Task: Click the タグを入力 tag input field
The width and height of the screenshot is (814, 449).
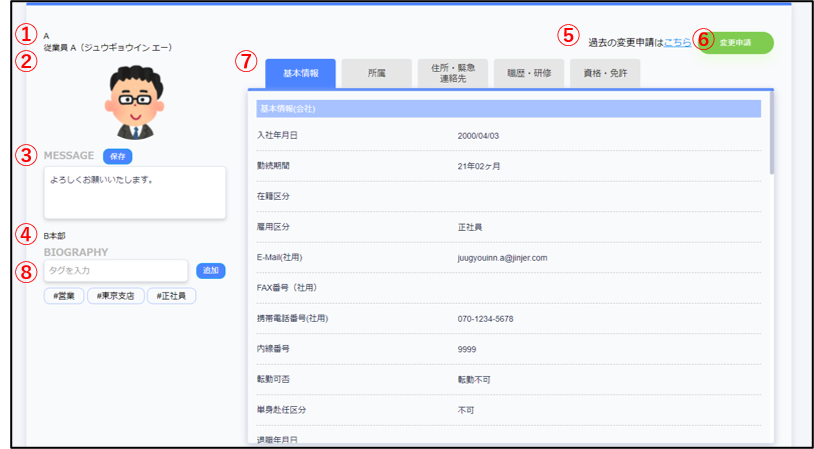Action: coord(116,271)
